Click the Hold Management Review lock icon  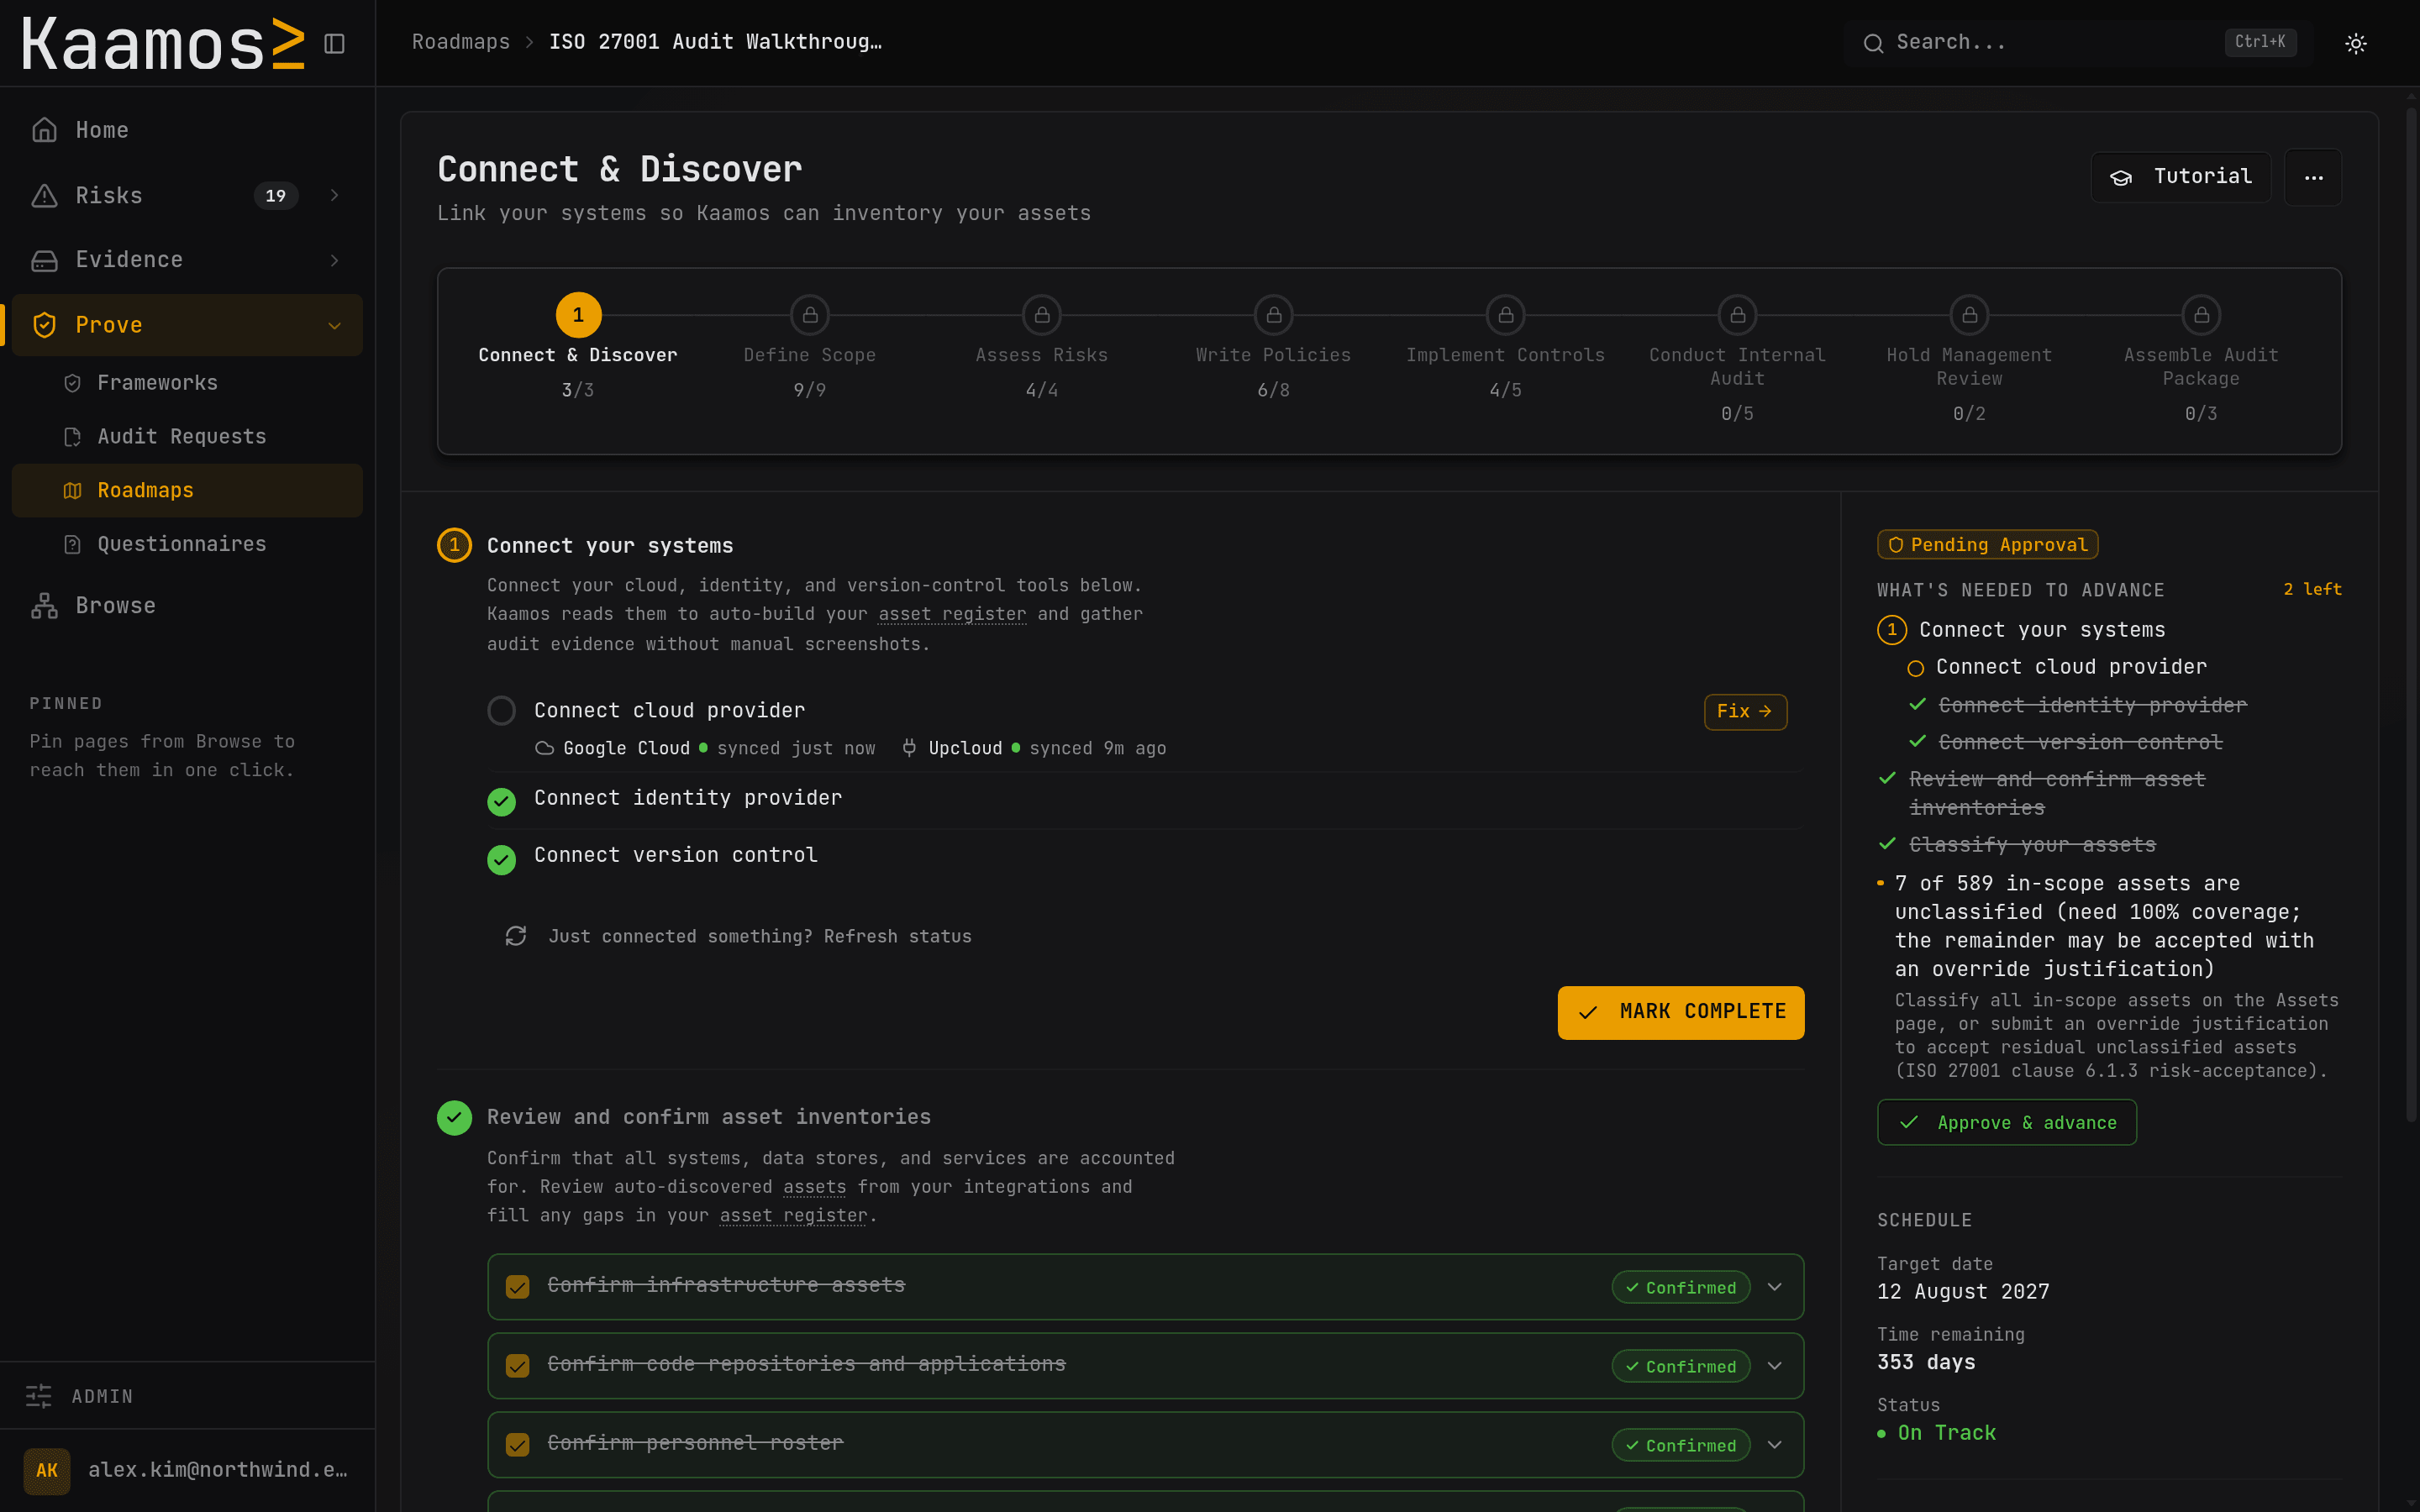click(x=1970, y=315)
